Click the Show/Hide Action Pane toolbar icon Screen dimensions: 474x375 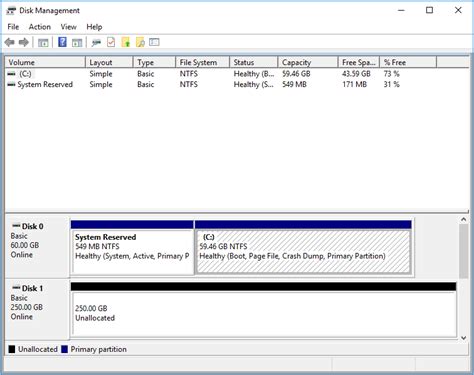77,43
